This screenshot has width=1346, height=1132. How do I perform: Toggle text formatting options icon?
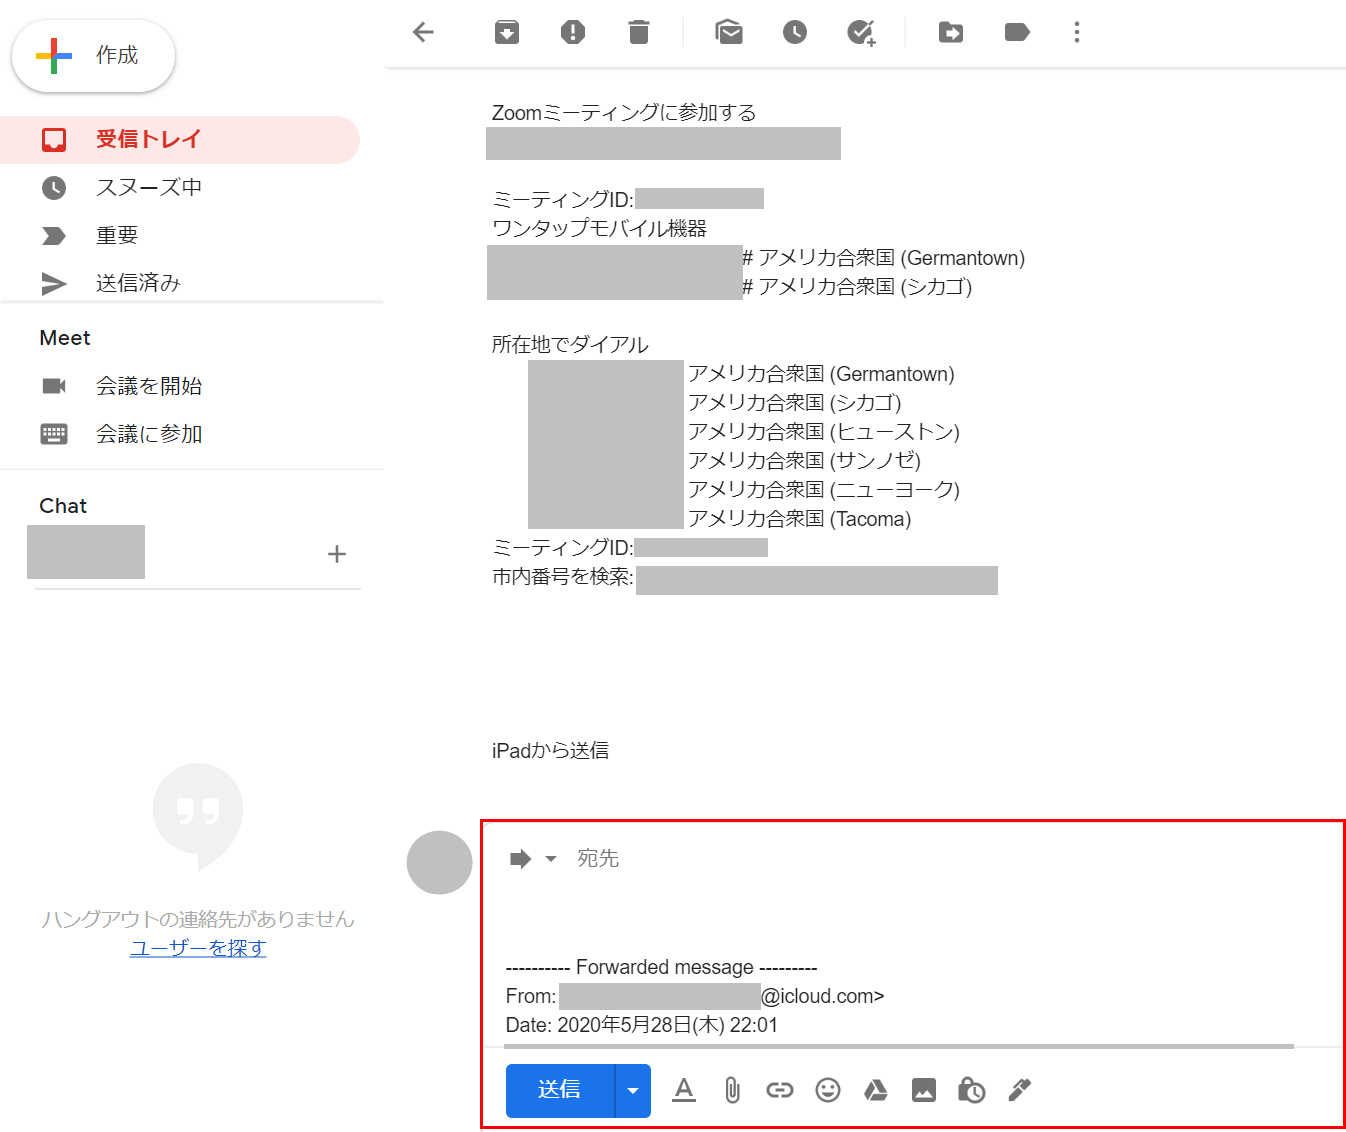[x=684, y=1090]
